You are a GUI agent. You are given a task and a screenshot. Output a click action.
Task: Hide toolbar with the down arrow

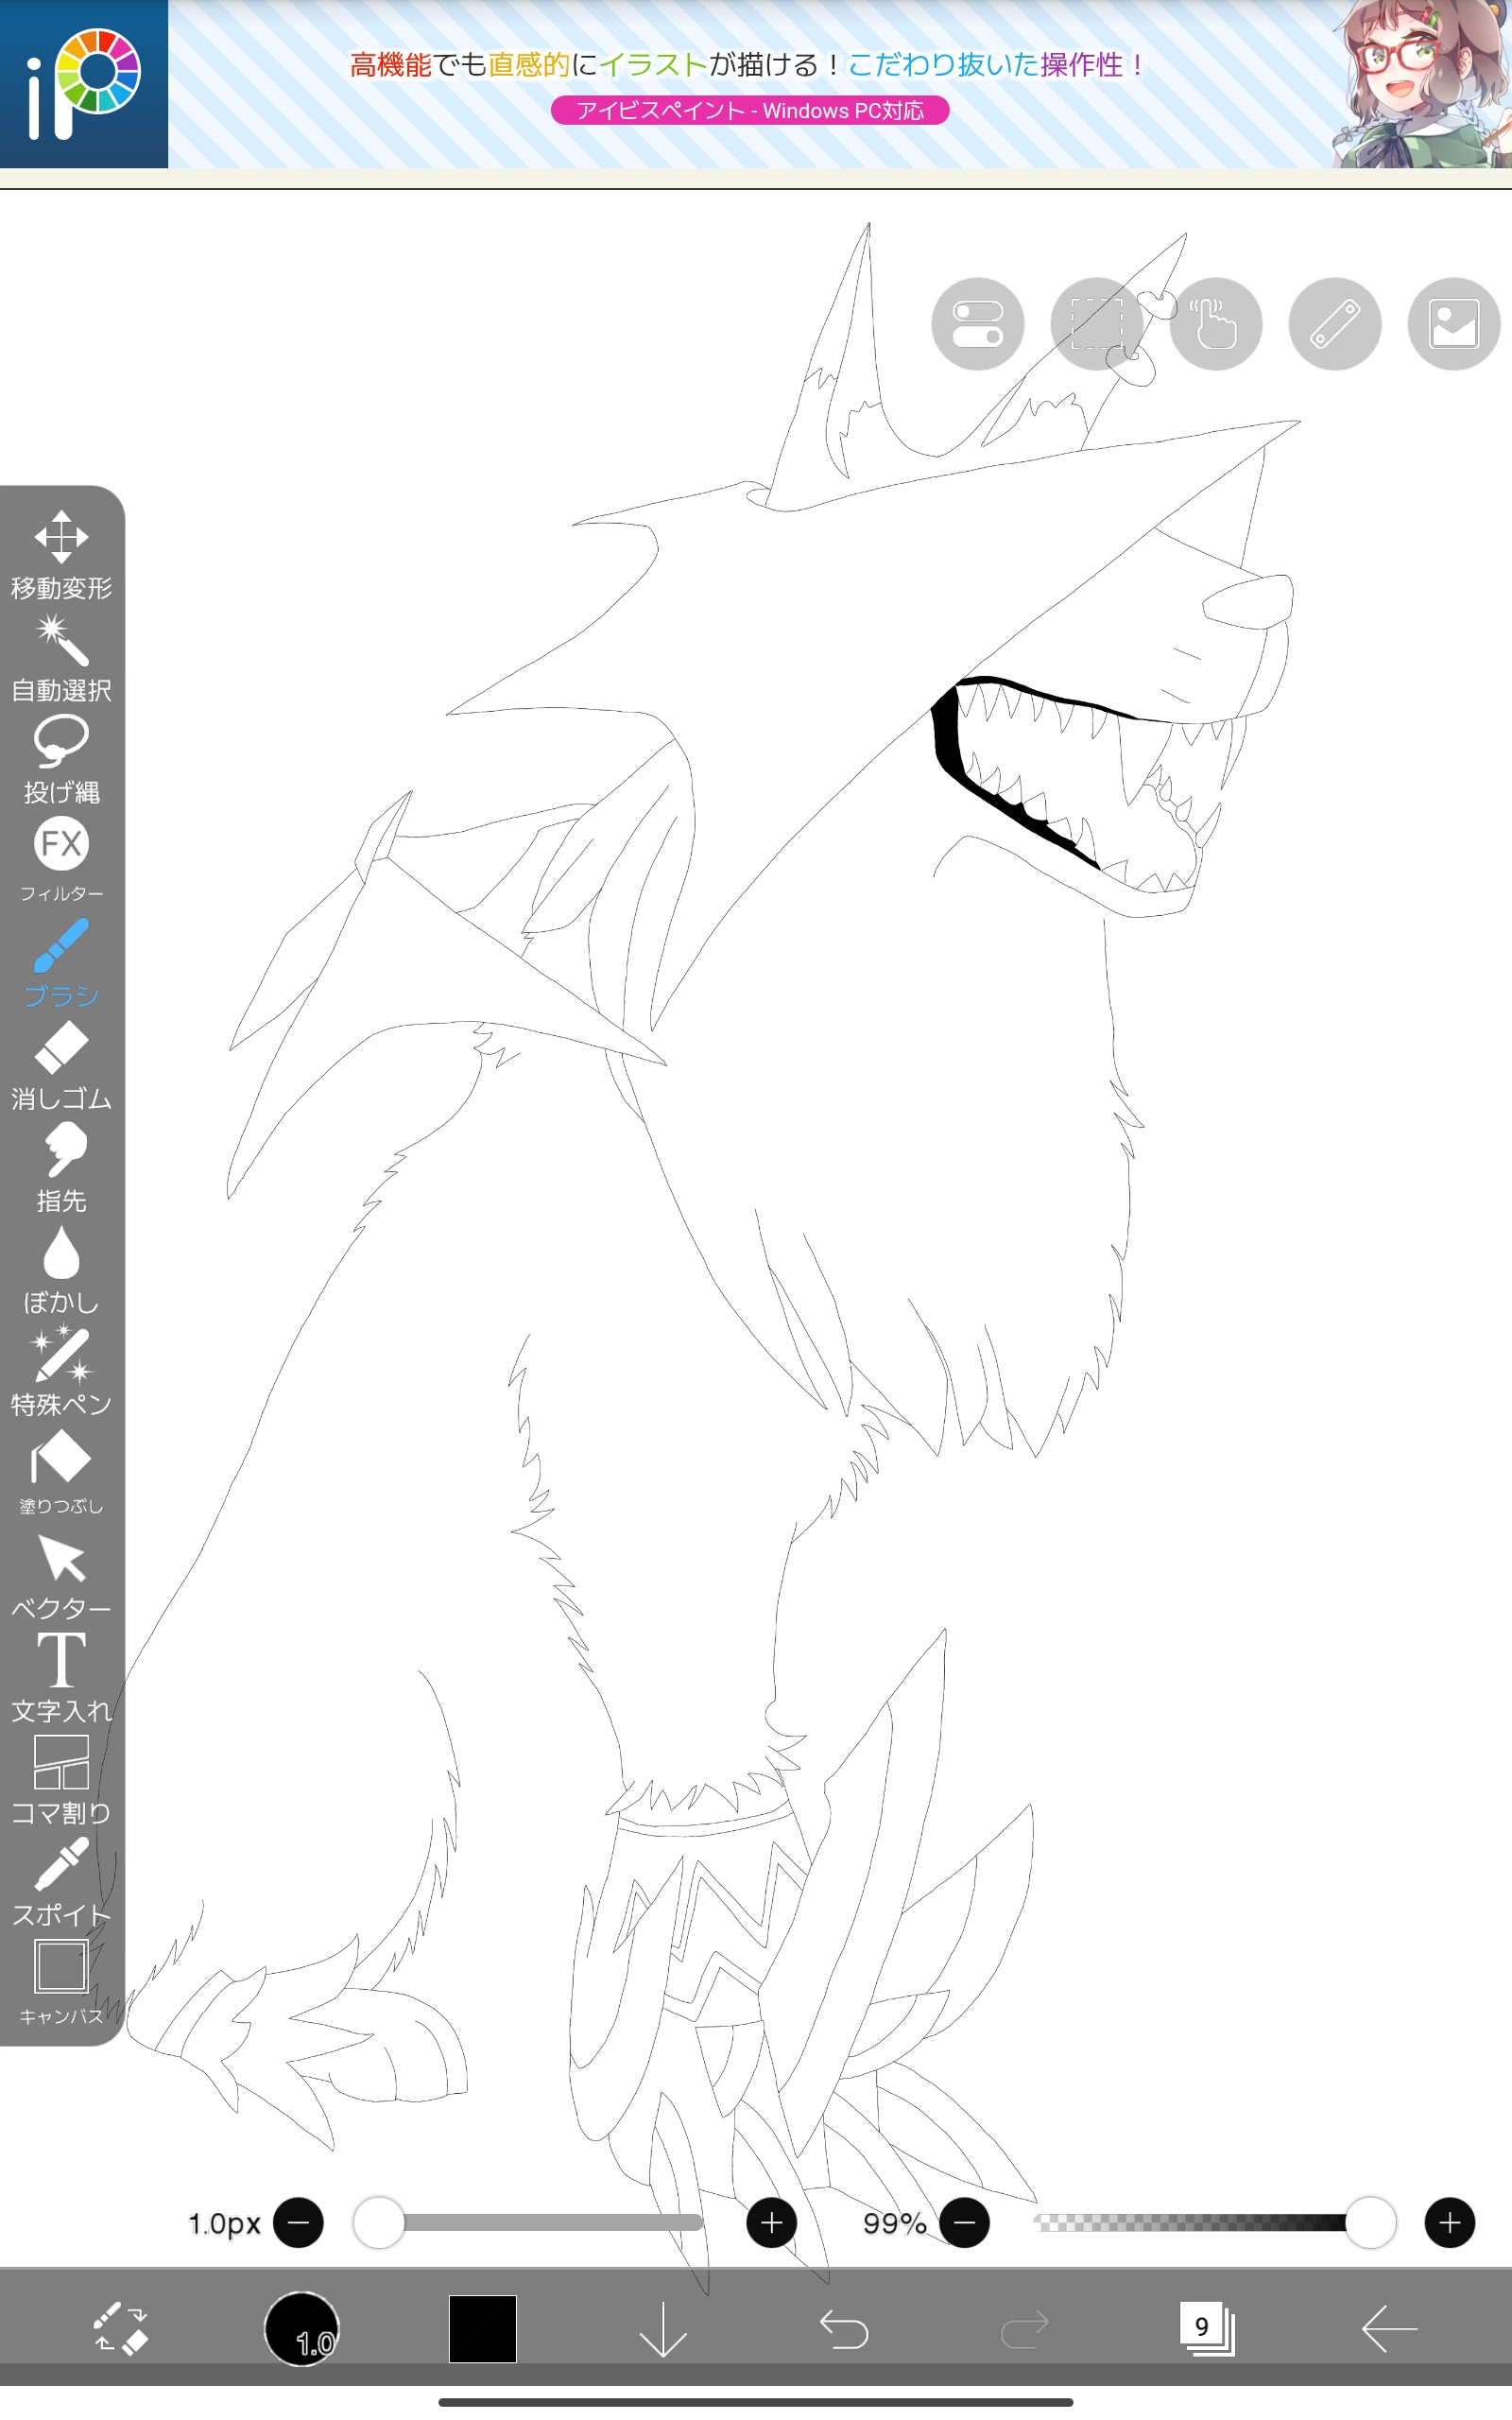click(x=662, y=2329)
